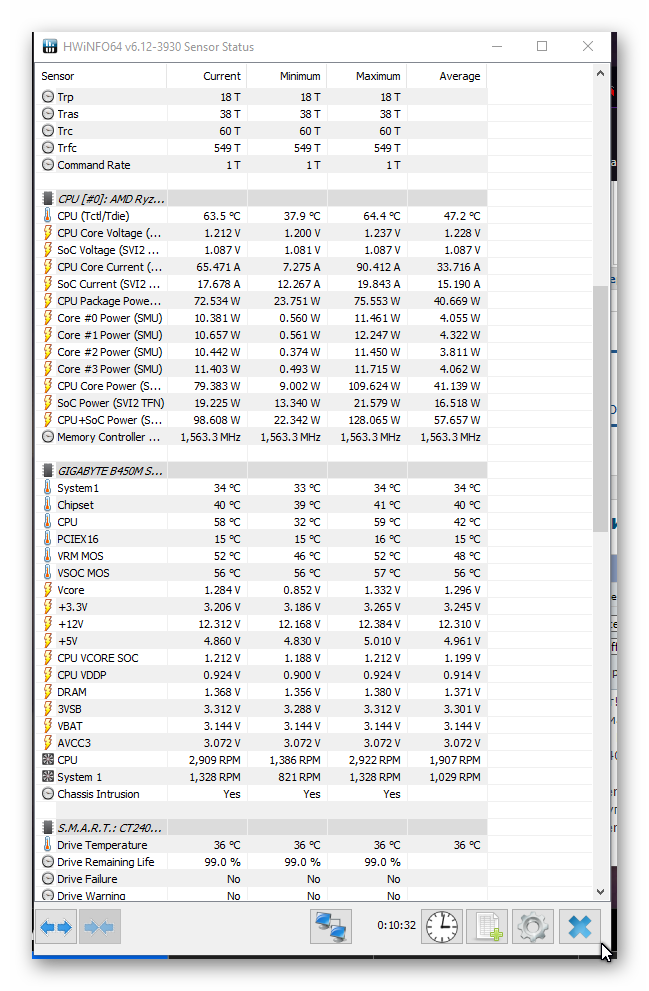
Task: Click thermometer icon beside Chipset row
Action: [47, 505]
